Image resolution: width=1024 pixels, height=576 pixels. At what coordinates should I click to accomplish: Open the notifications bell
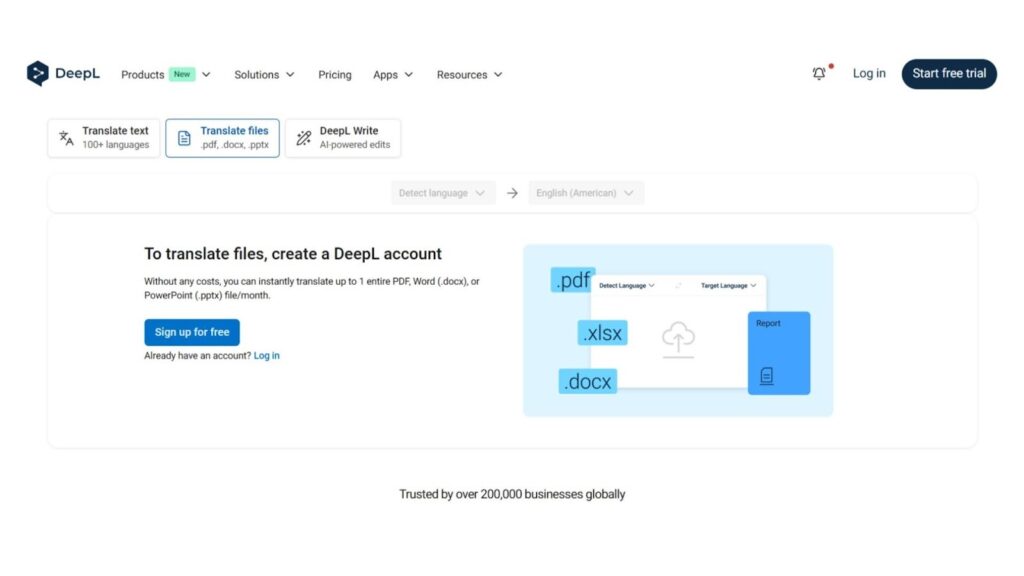pyautogui.click(x=819, y=74)
